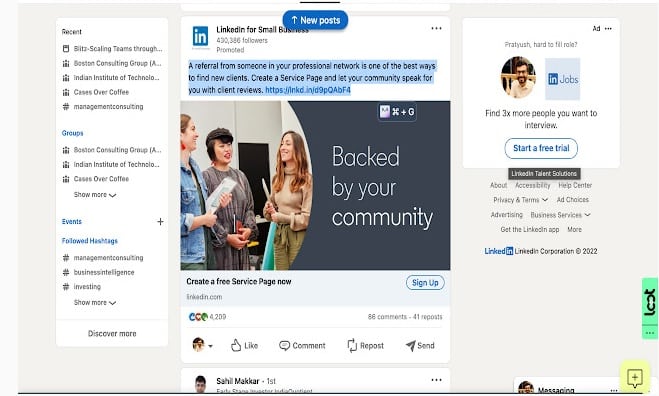The height and width of the screenshot is (396, 659).
Task: Open the LinkedIn for Small Business post options menu
Action: 436,28
